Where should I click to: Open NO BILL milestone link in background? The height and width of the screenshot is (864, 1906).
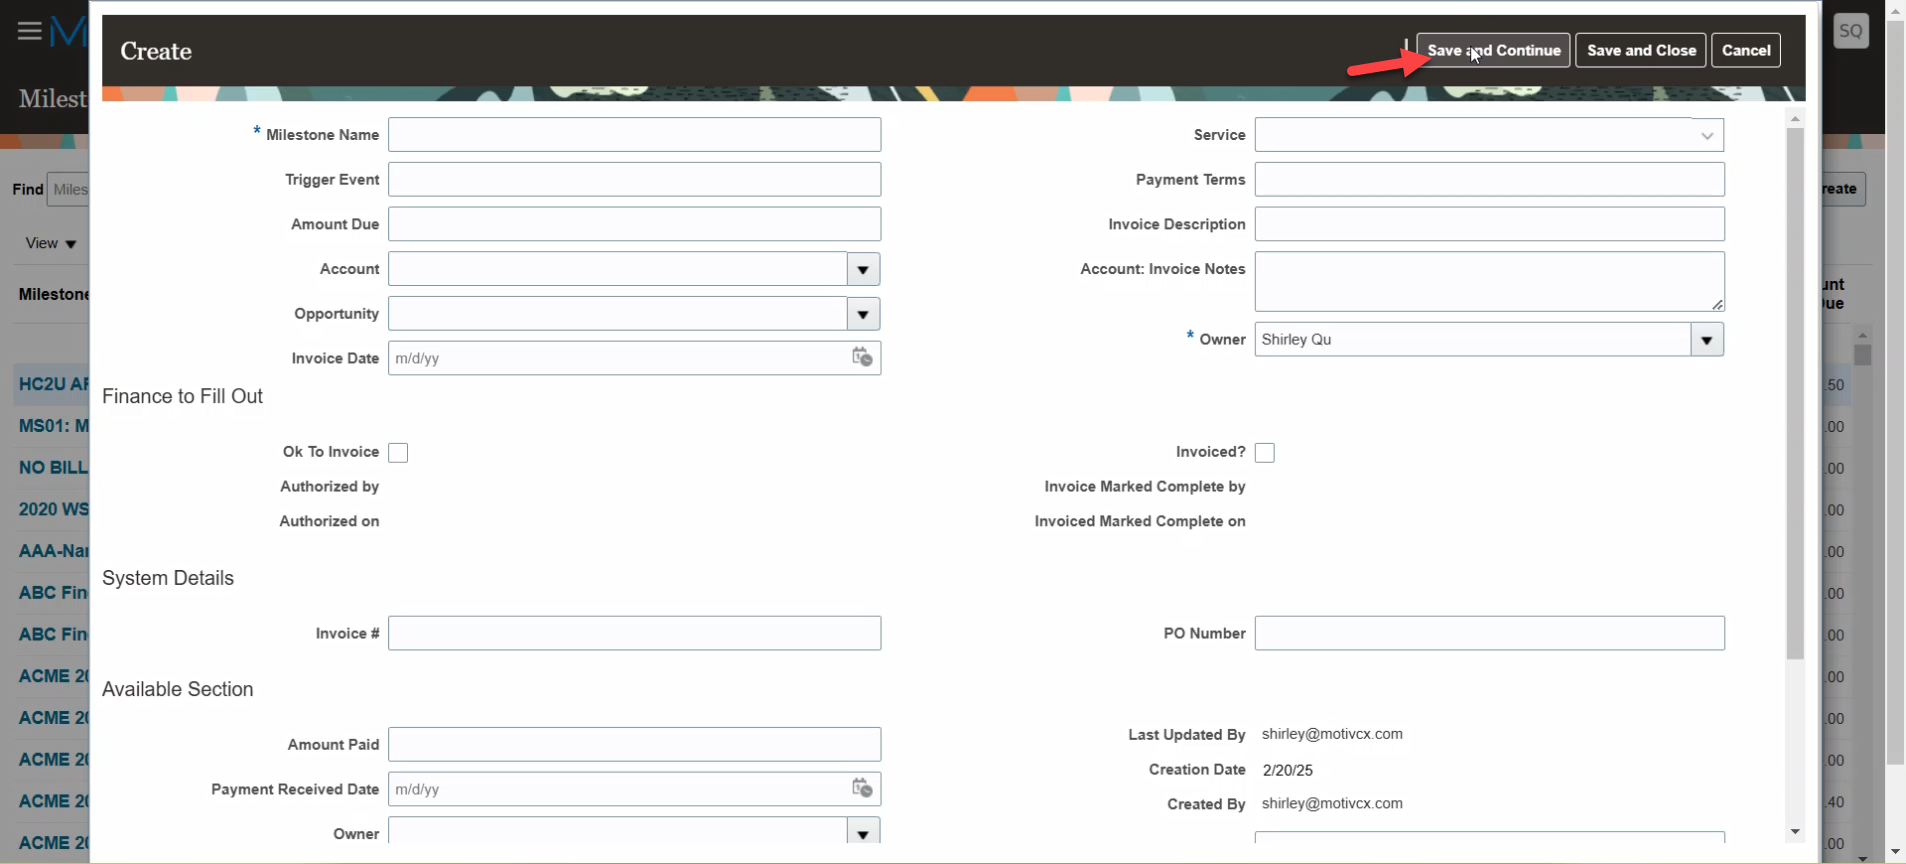coord(53,468)
